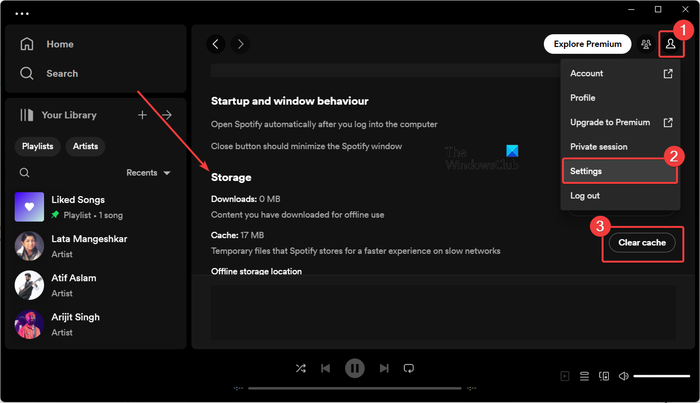Image resolution: width=700 pixels, height=403 pixels.
Task: Choose Log out in the menu
Action: click(621, 195)
